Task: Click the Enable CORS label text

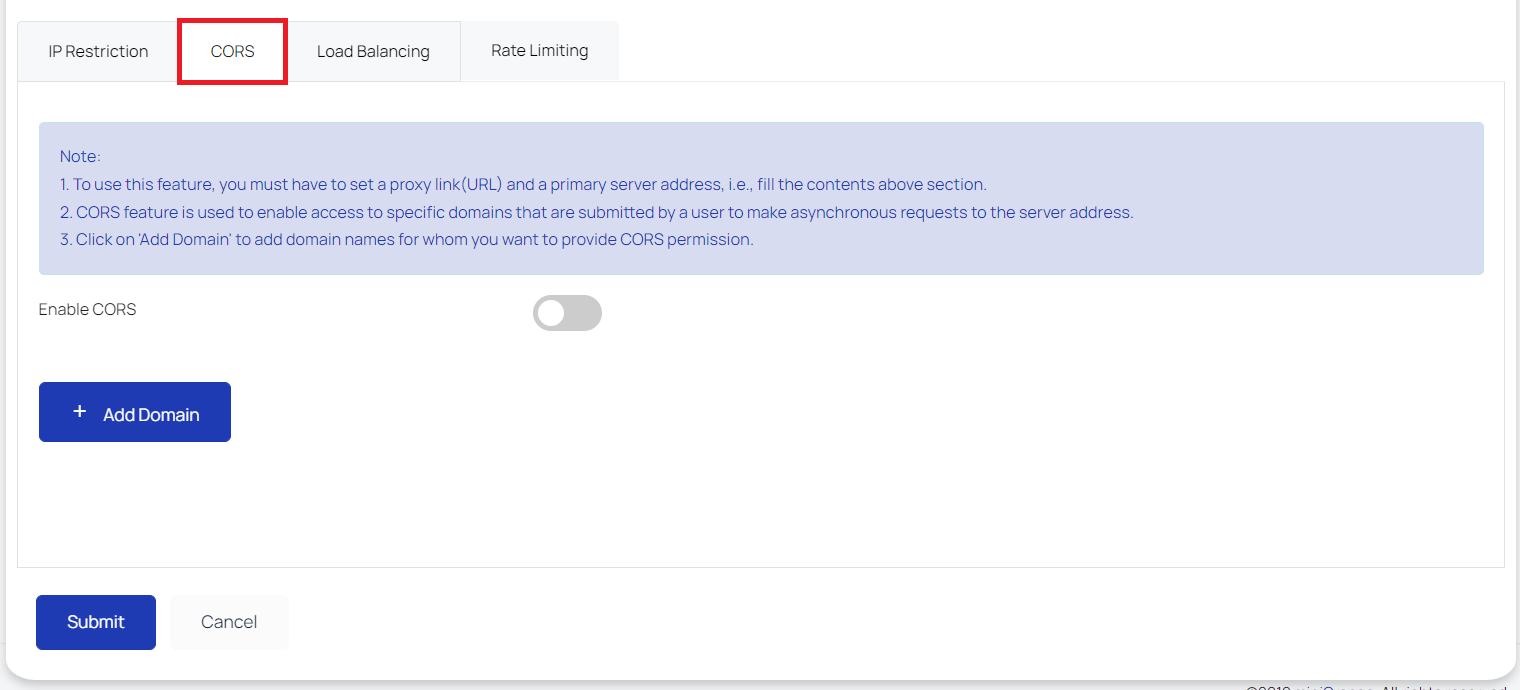Action: pyautogui.click(x=87, y=309)
